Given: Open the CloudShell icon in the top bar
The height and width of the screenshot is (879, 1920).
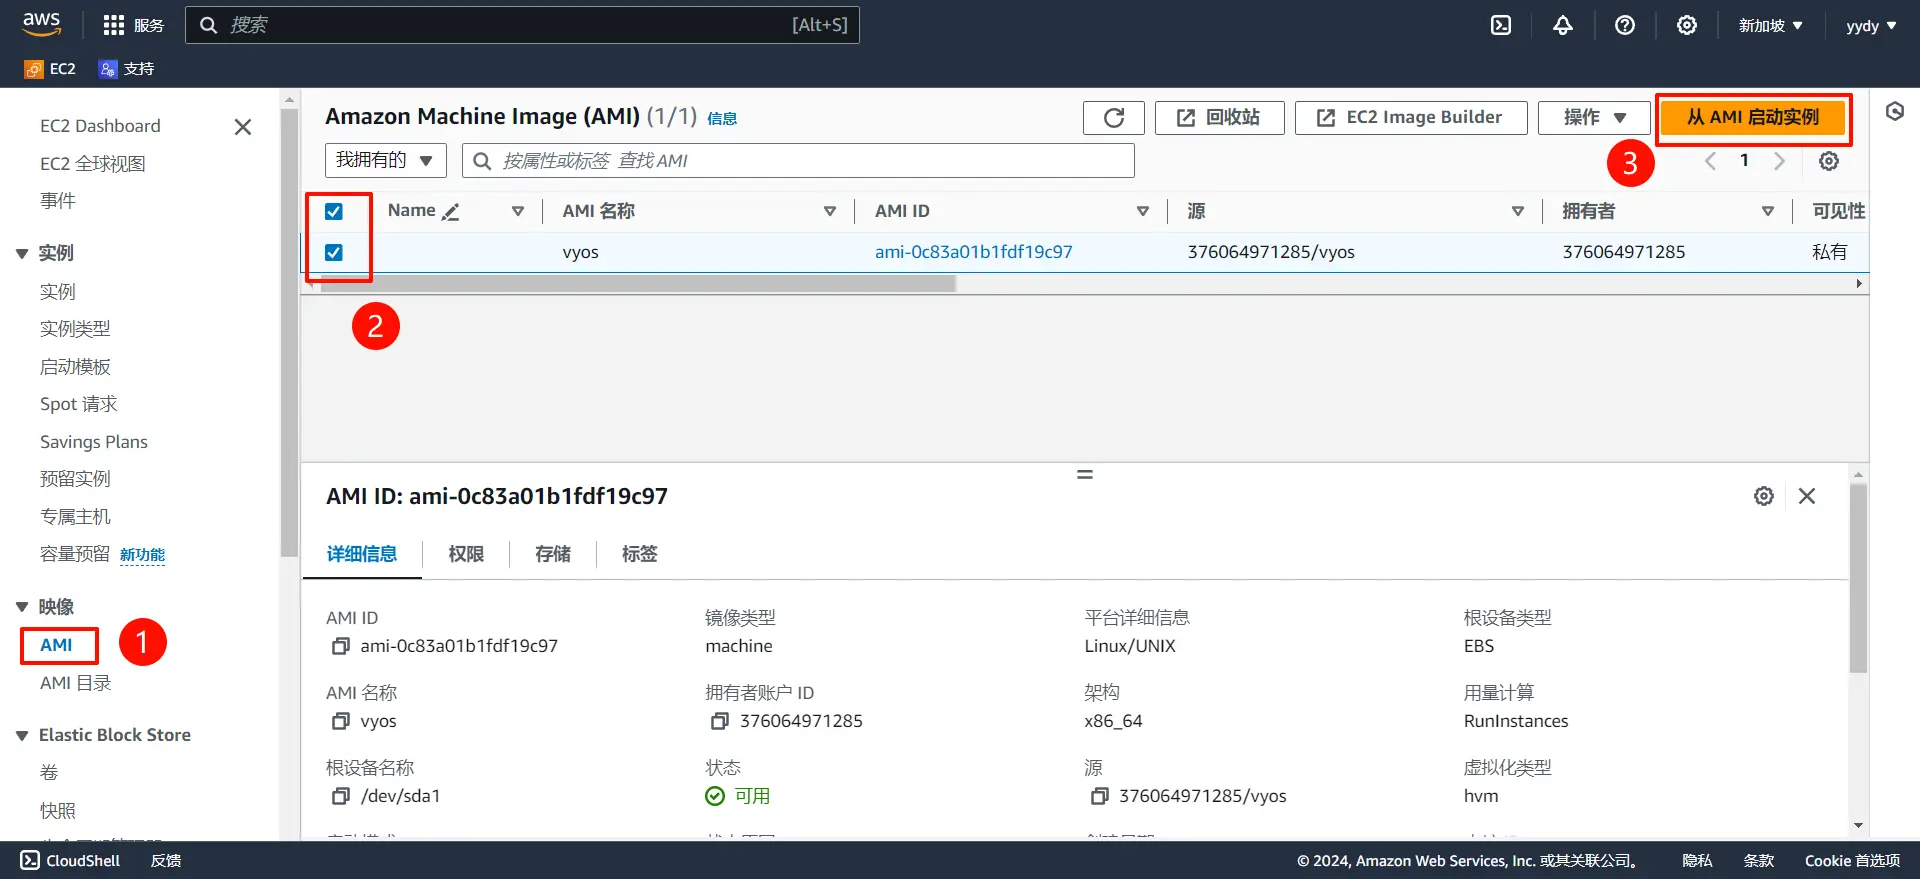Looking at the screenshot, I should (1501, 25).
